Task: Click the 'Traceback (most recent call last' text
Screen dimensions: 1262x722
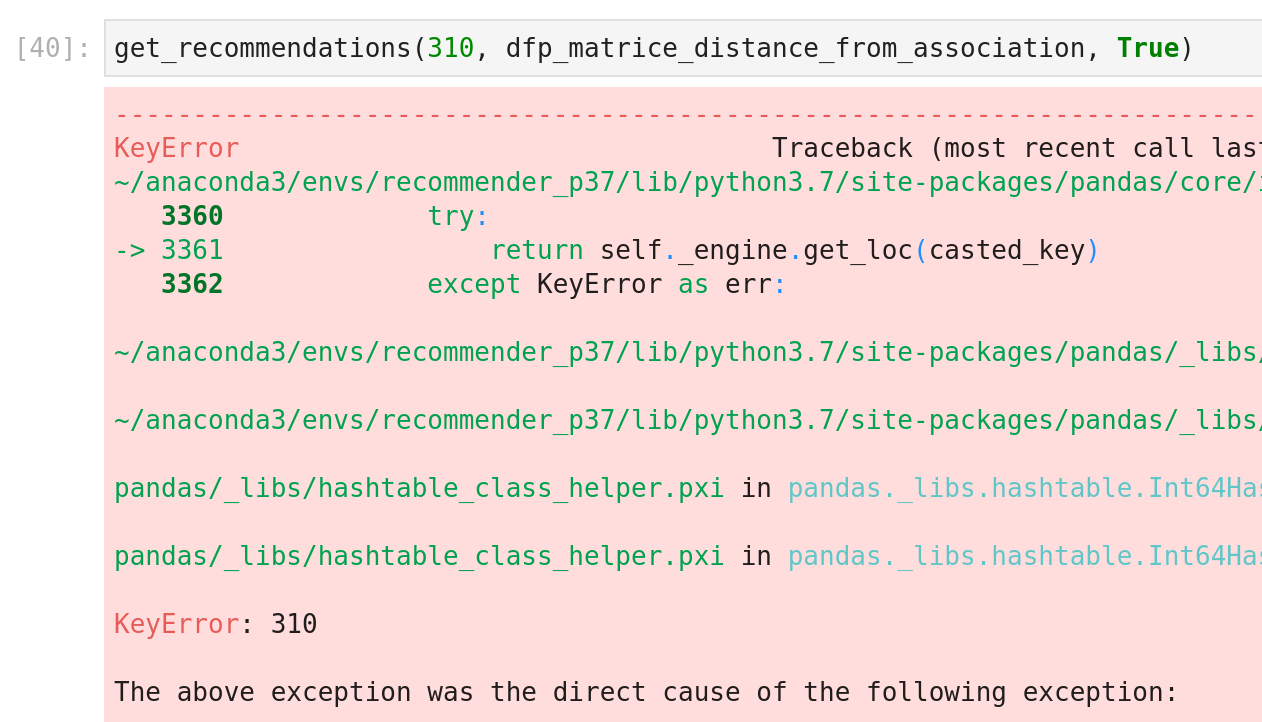Action: 1015,149
